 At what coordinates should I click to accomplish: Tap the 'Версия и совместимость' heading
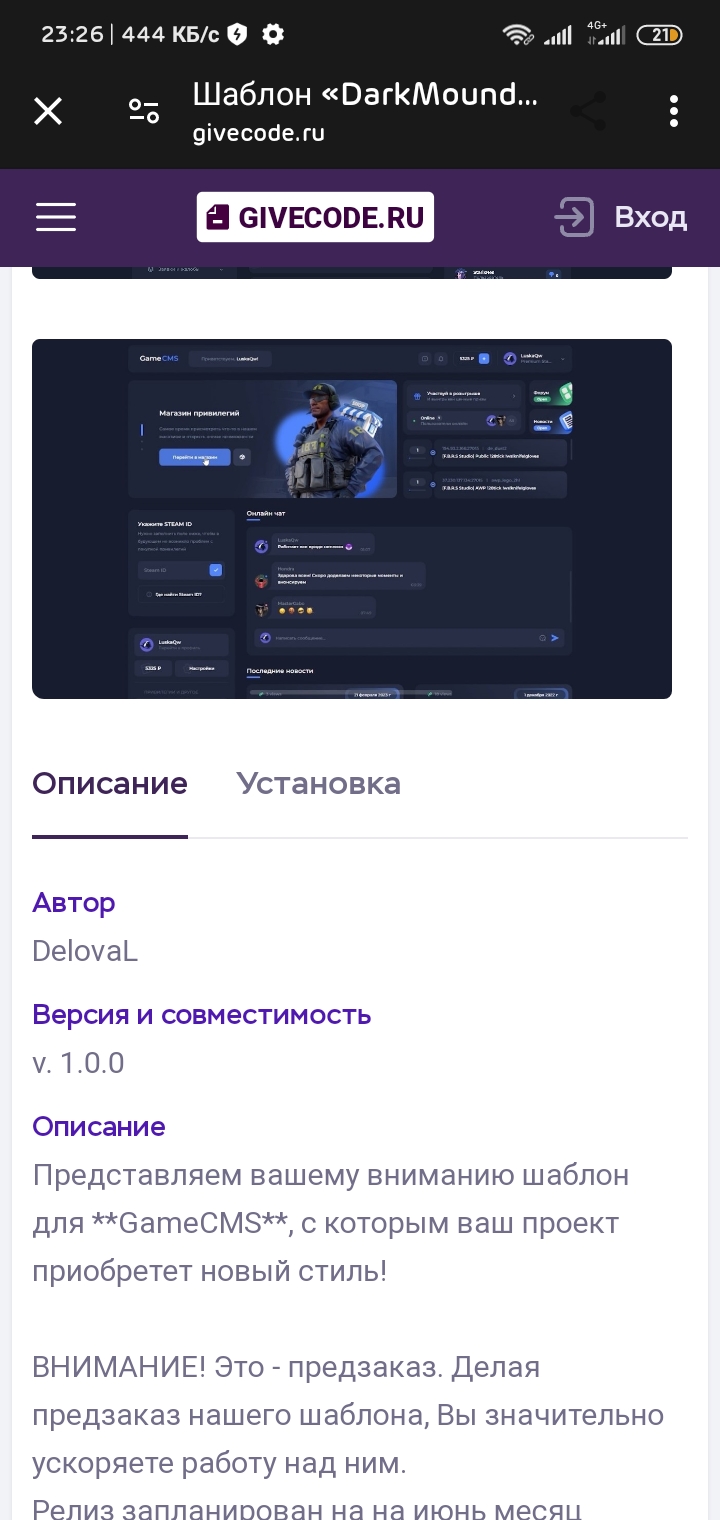[x=202, y=1014]
